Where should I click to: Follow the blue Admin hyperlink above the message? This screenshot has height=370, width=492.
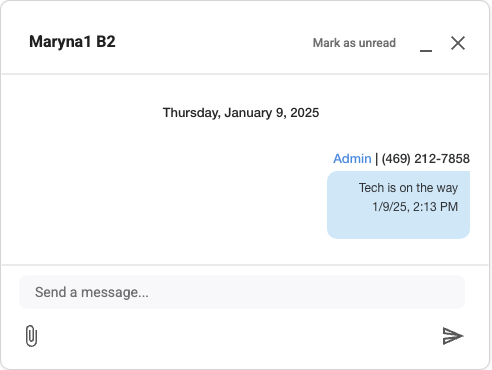tap(352, 159)
